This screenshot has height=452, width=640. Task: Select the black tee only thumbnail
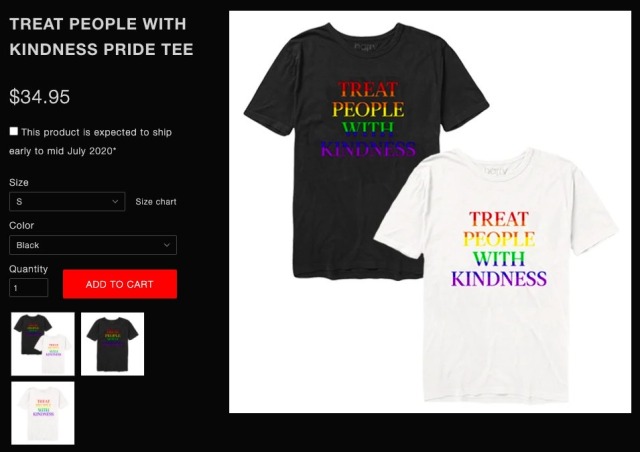[113, 344]
